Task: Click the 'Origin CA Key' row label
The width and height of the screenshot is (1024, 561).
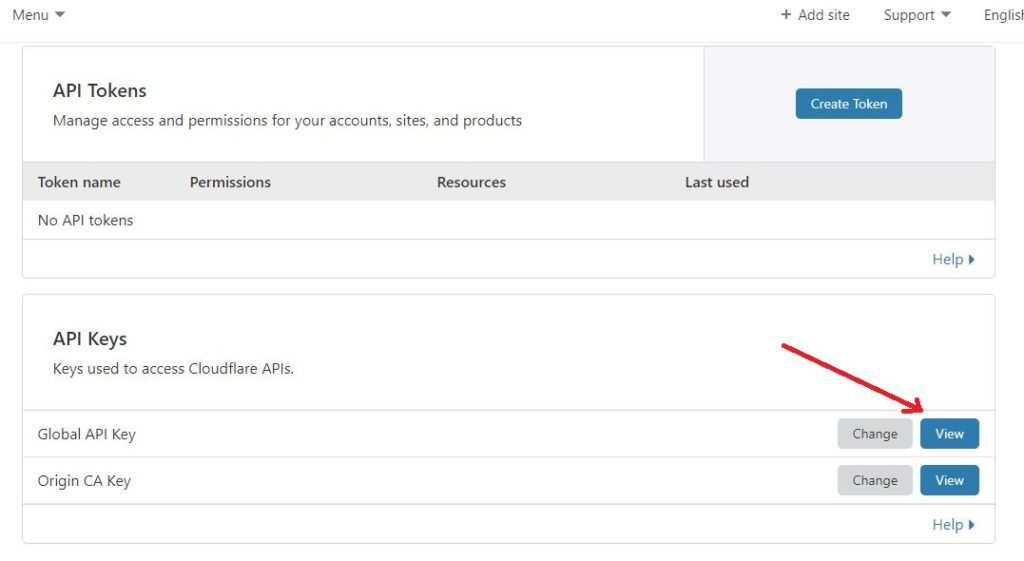Action: (x=84, y=481)
